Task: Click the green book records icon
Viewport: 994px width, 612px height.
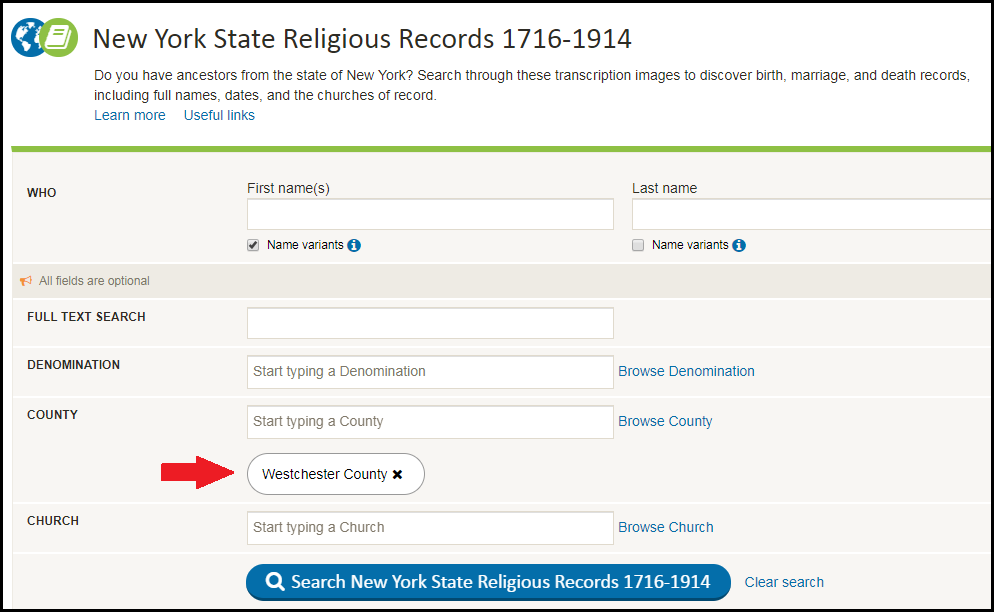Action: coord(60,38)
